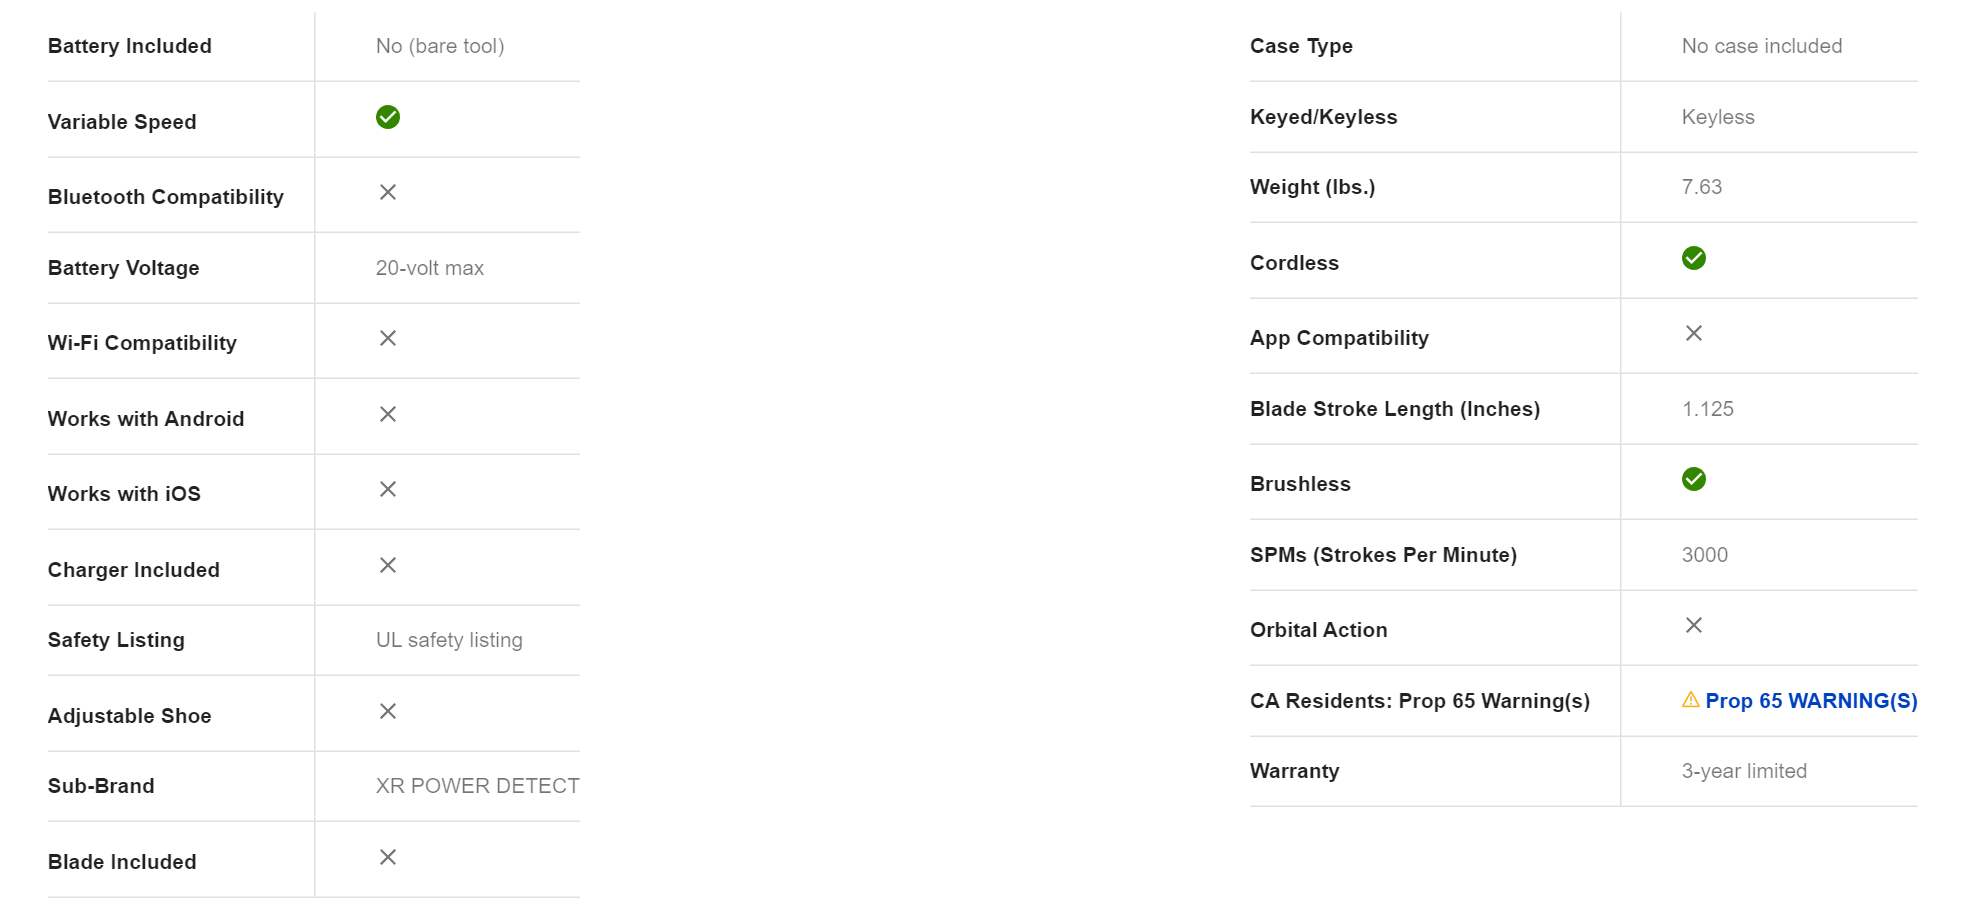The width and height of the screenshot is (1975, 920).
Task: Click the X icon for Orbital Action
Action: [x=1694, y=625]
